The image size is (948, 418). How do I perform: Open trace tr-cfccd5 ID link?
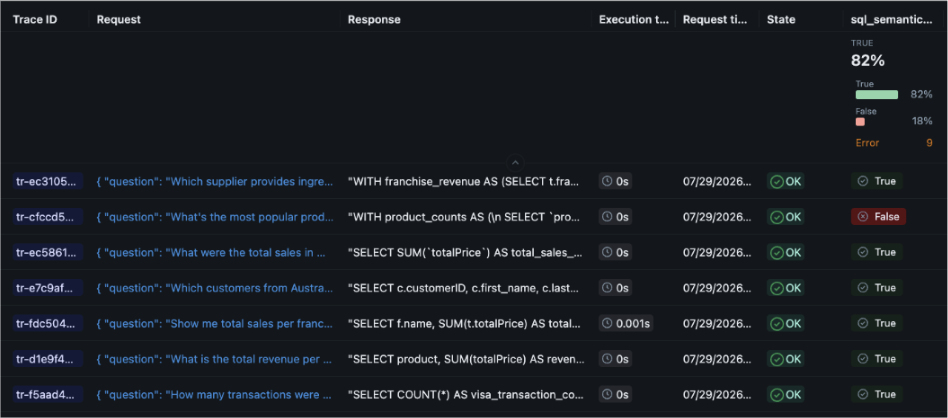[x=47, y=217]
